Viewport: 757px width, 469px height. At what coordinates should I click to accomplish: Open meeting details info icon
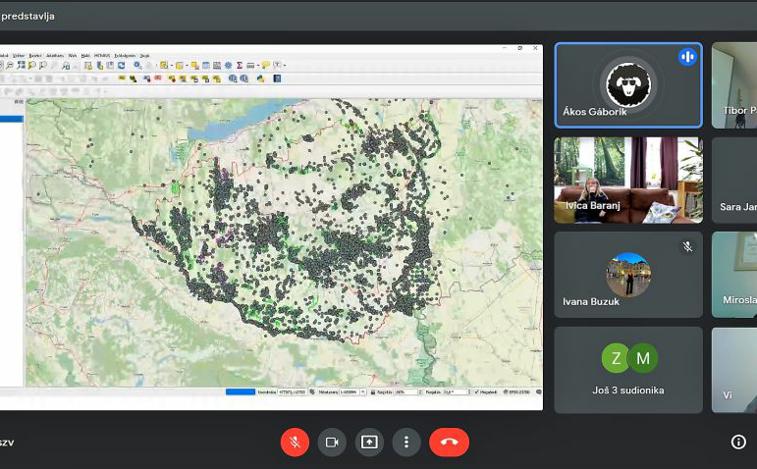[738, 442]
